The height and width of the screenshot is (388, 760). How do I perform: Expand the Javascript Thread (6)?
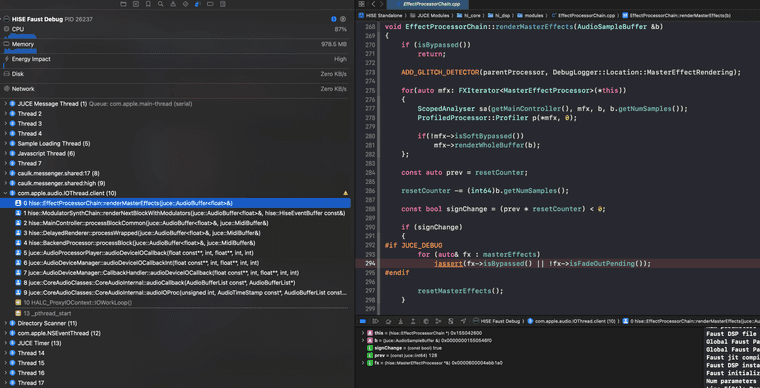tap(6, 154)
